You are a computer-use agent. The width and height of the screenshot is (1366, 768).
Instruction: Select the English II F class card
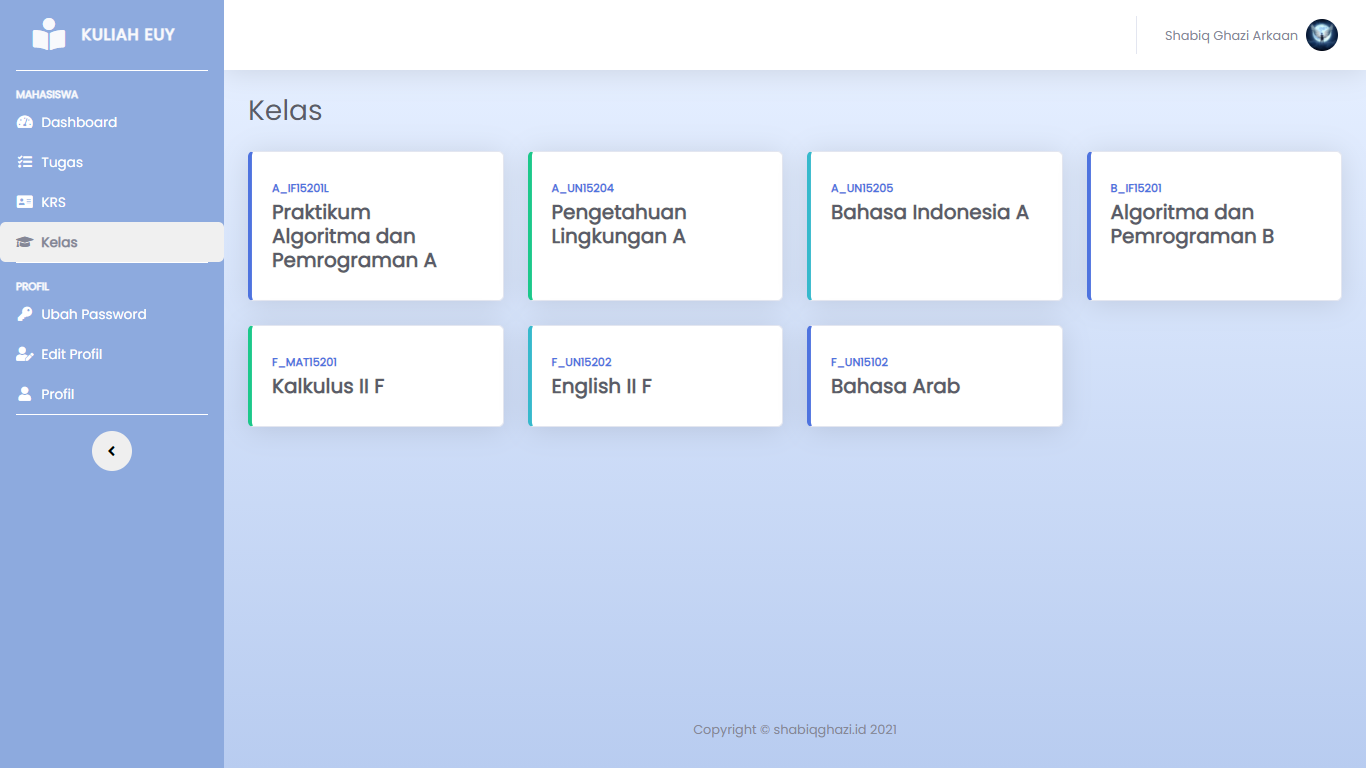click(655, 376)
